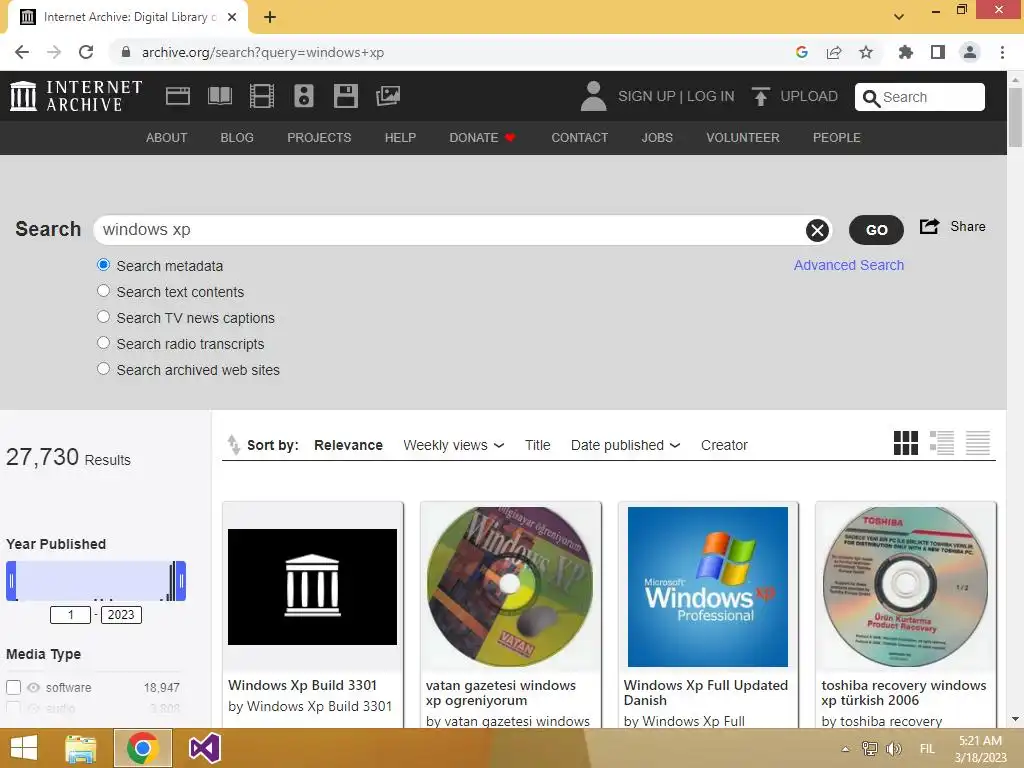The width and height of the screenshot is (1024, 768).
Task: Click the right handle of Year Published slider
Action: pyautogui.click(x=181, y=581)
